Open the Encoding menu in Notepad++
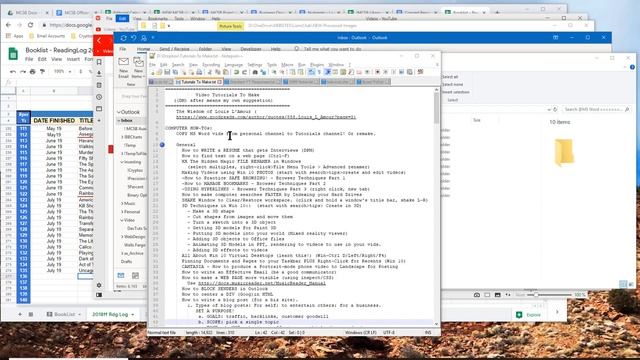The width and height of the screenshot is (640, 360). click(x=211, y=65)
